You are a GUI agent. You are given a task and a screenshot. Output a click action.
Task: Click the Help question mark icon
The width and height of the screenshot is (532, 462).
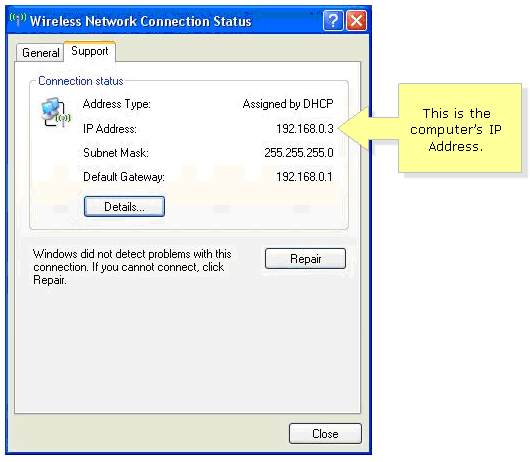click(x=333, y=21)
